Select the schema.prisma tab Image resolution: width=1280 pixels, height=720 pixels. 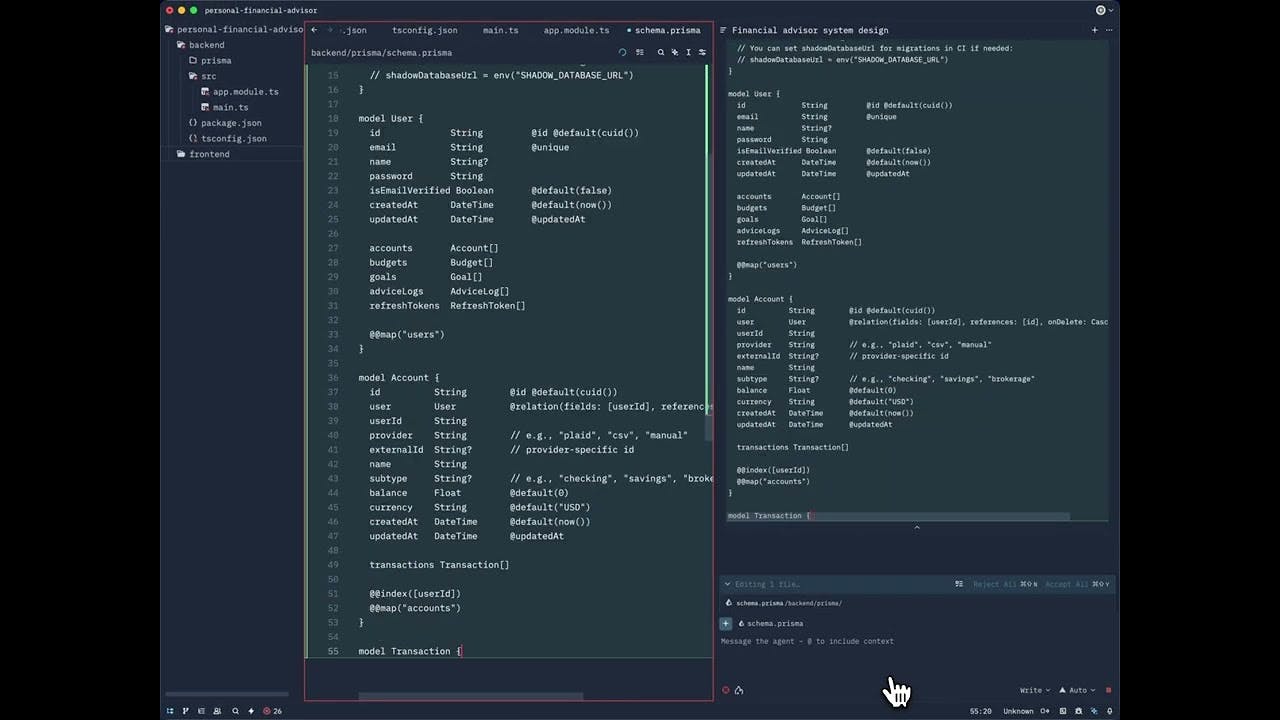[668, 30]
